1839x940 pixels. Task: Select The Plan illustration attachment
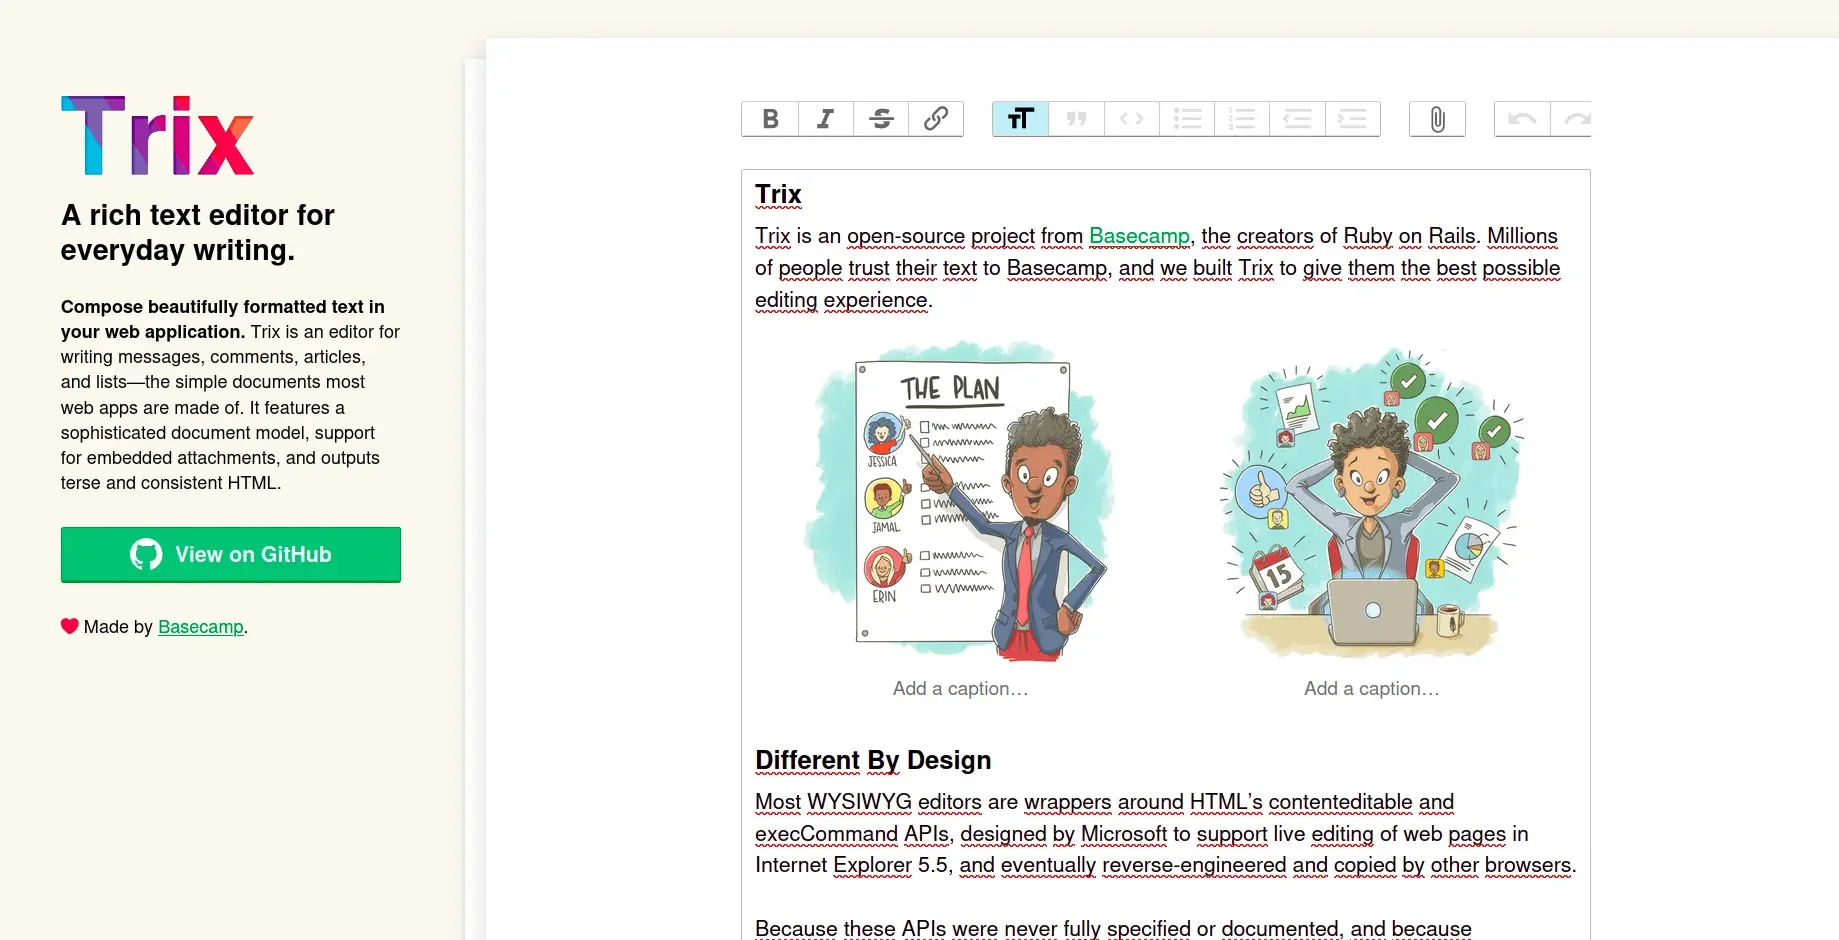pyautogui.click(x=960, y=502)
